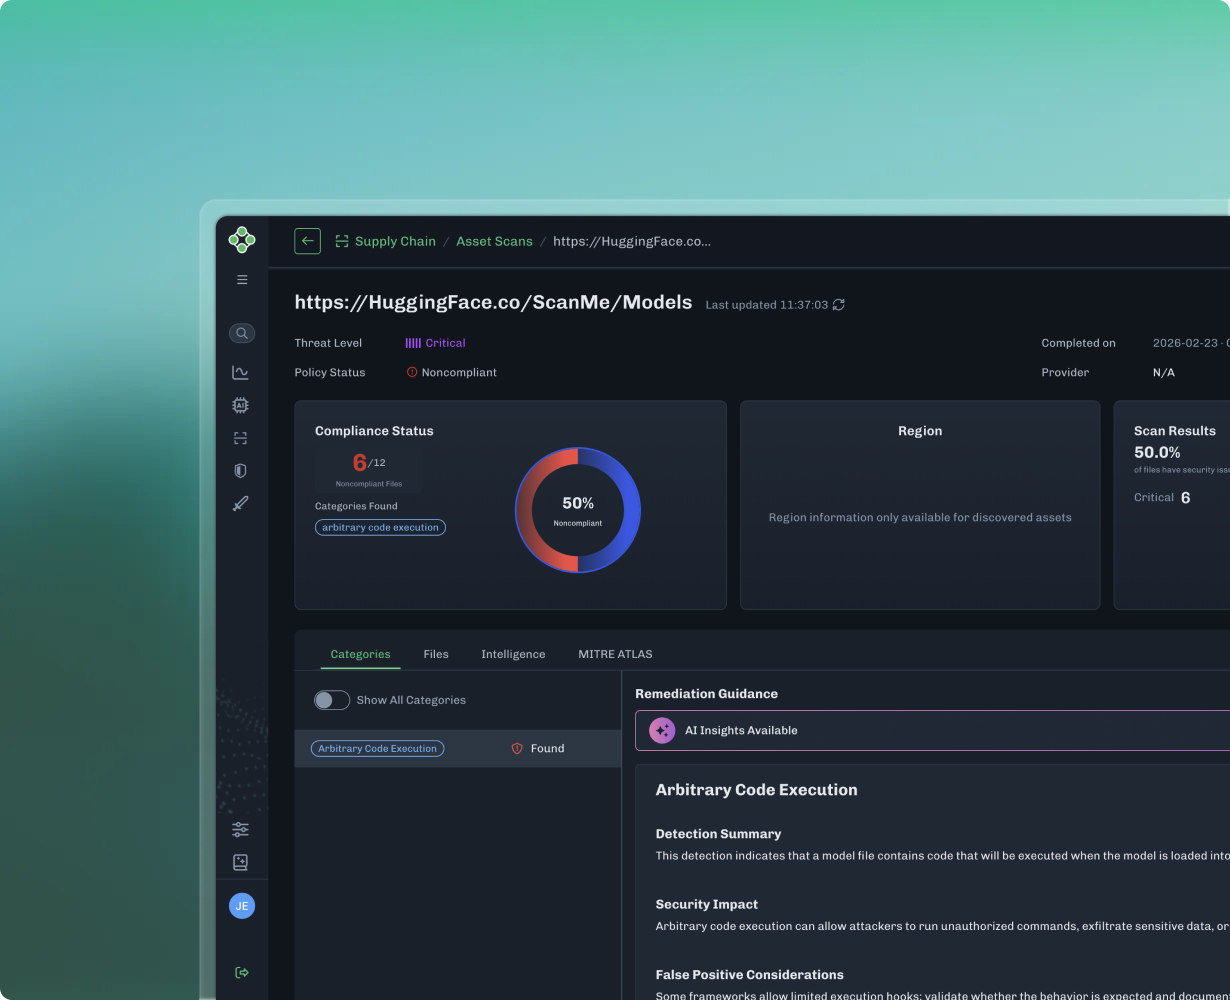
Task: Open Supply Chain breadcrumb link
Action: tap(395, 241)
